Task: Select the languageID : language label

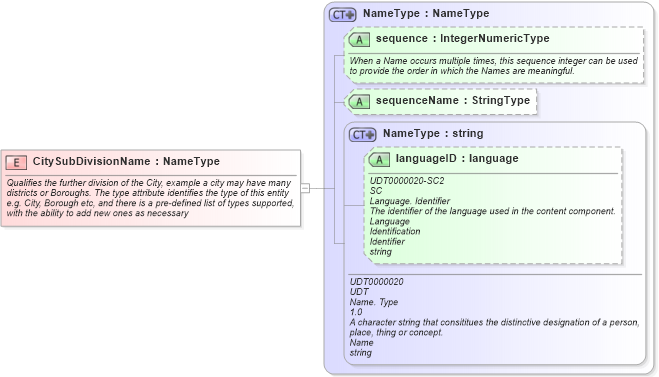Action: click(x=457, y=158)
